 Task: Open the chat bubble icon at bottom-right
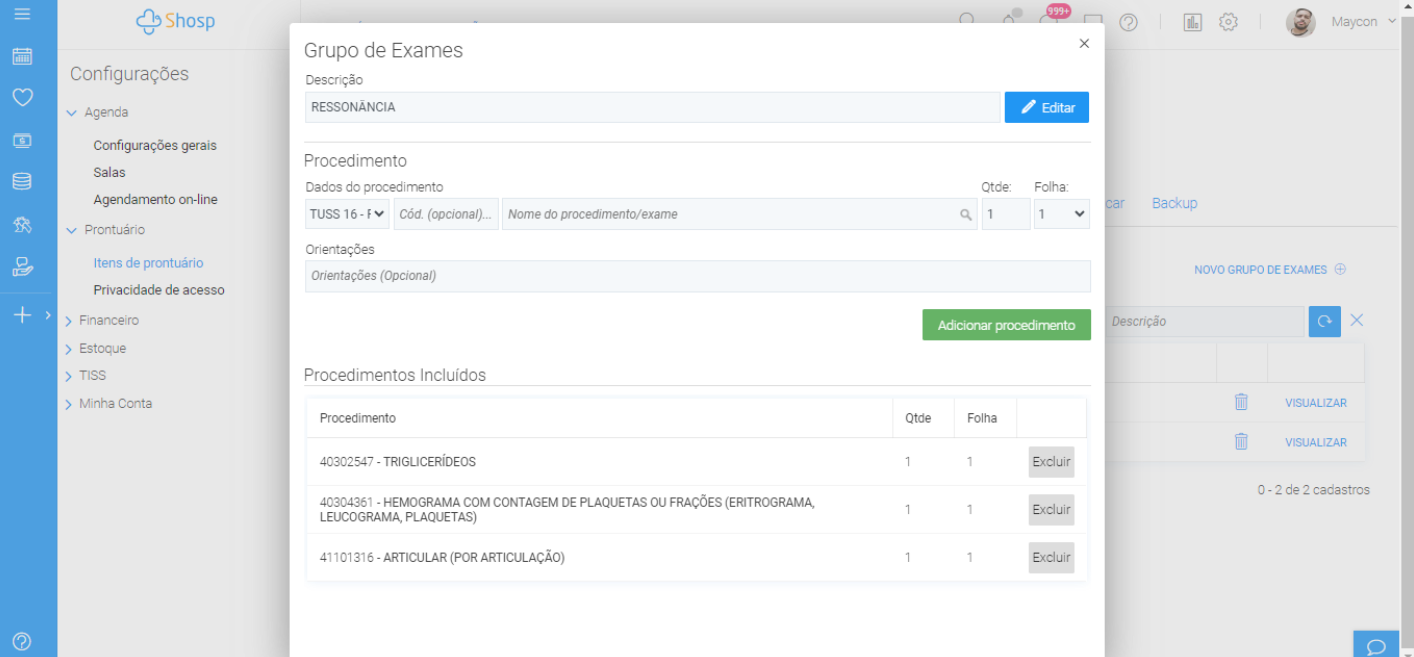(x=1376, y=645)
